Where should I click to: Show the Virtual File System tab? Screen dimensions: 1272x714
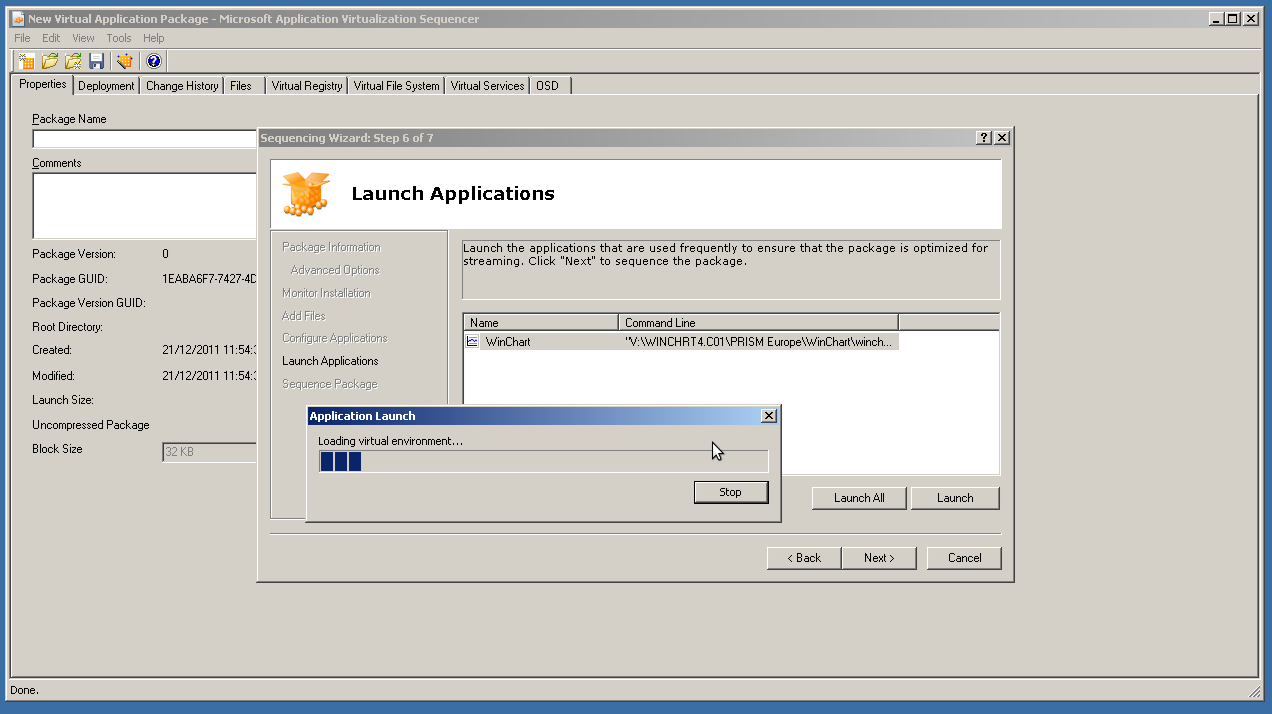(396, 86)
